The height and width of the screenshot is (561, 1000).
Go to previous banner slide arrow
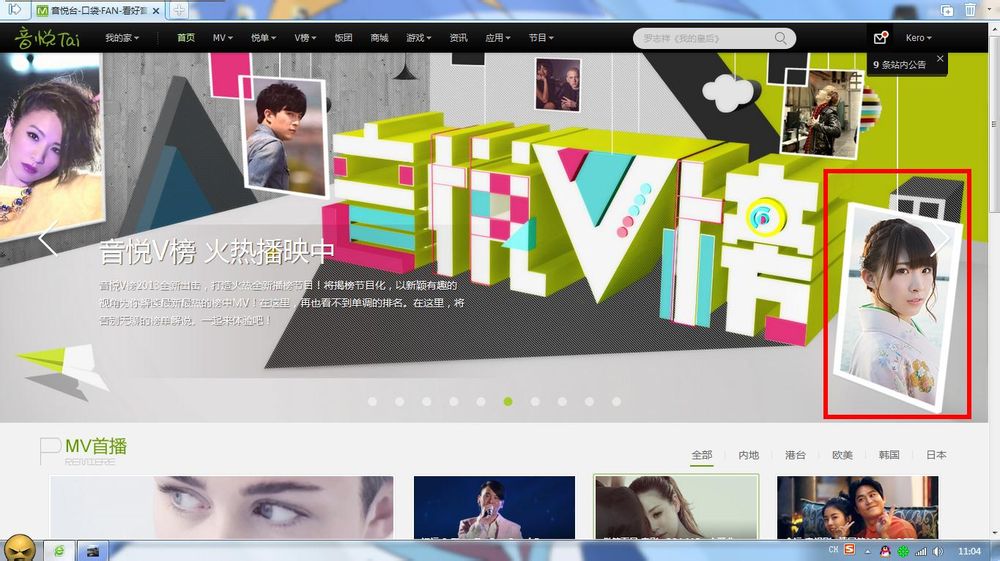48,238
